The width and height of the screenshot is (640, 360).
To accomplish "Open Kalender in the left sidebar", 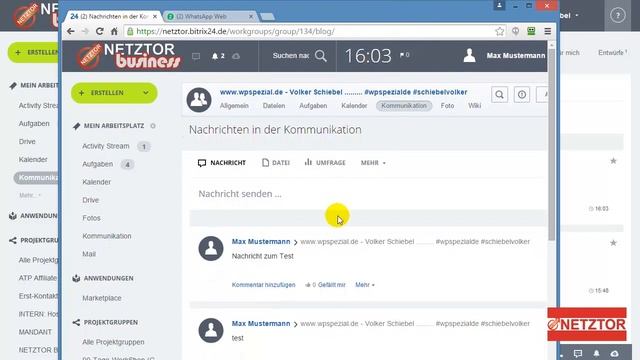I will pyautogui.click(x=96, y=182).
